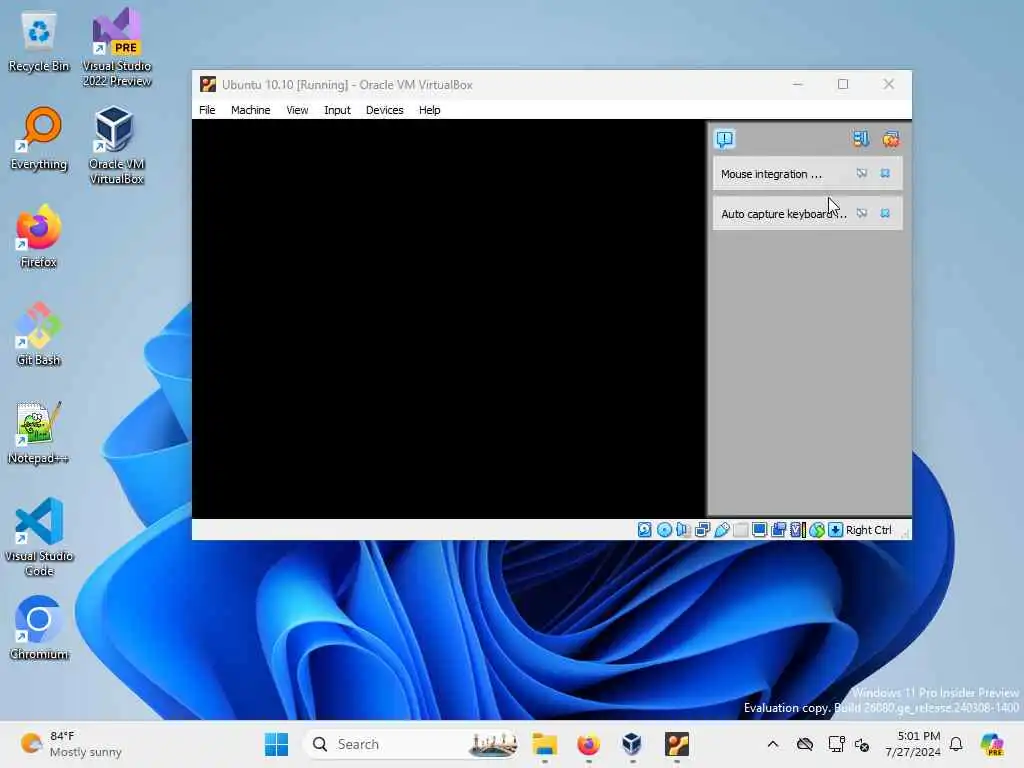This screenshot has width=1024, height=768.
Task: Click the optical disk status bar icon
Action: tap(664, 530)
